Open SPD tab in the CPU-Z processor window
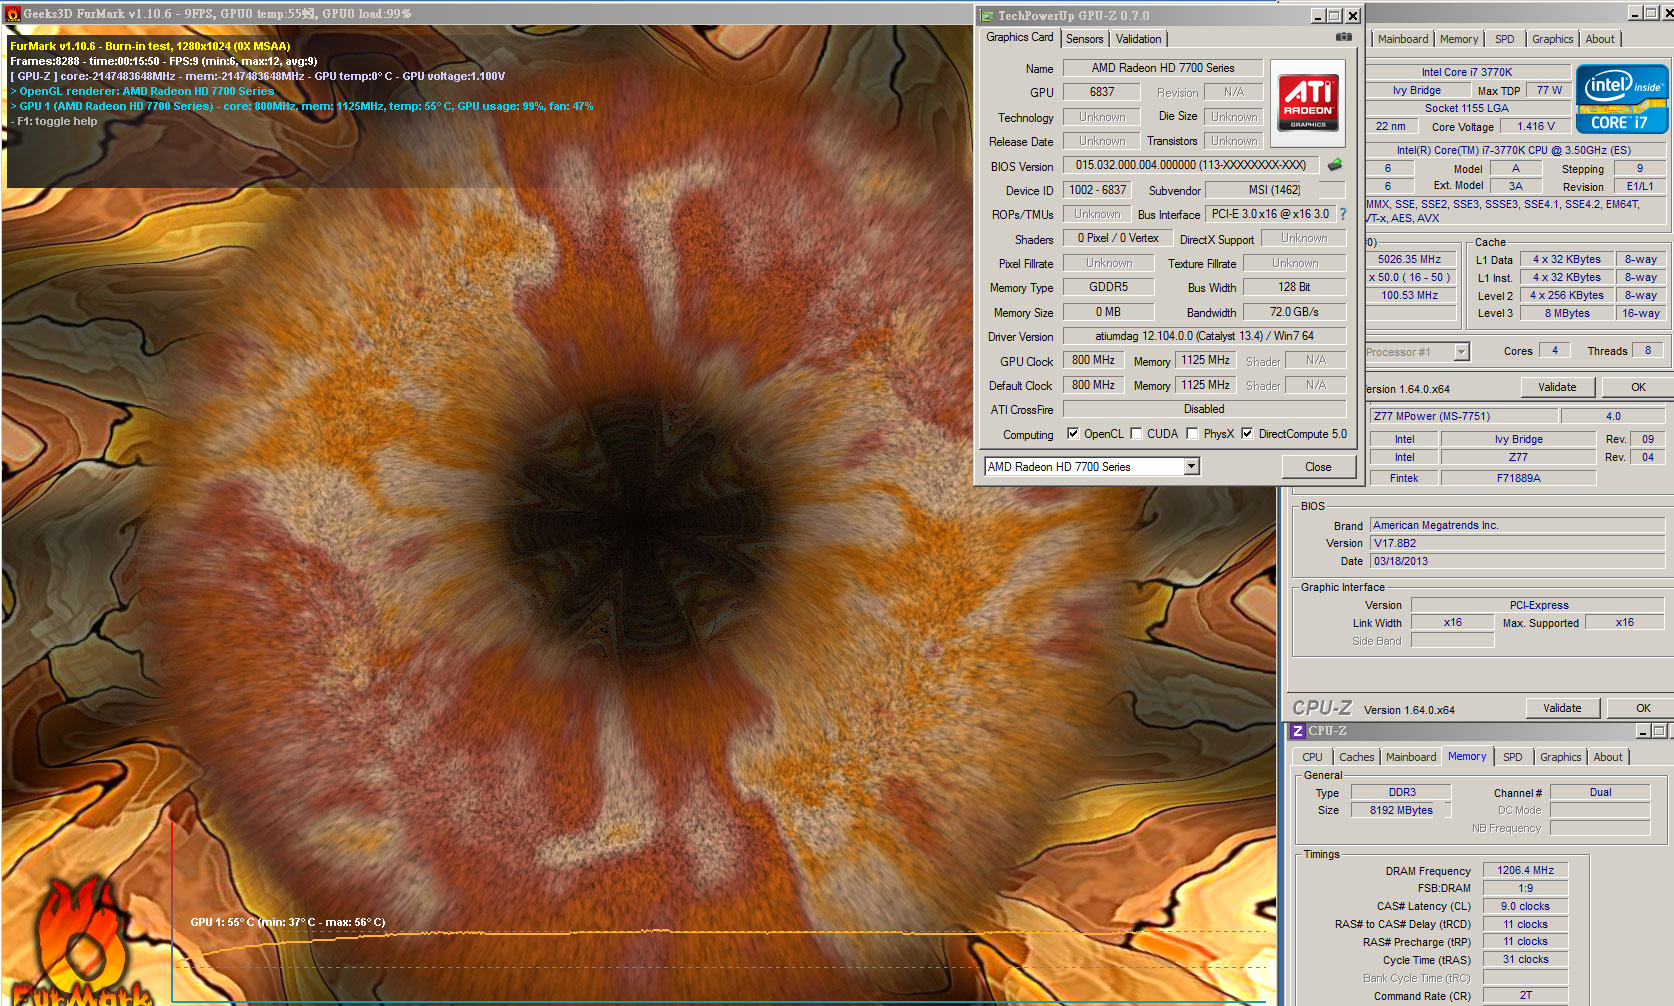Screen dimensions: 1674x1006 click(x=1505, y=39)
